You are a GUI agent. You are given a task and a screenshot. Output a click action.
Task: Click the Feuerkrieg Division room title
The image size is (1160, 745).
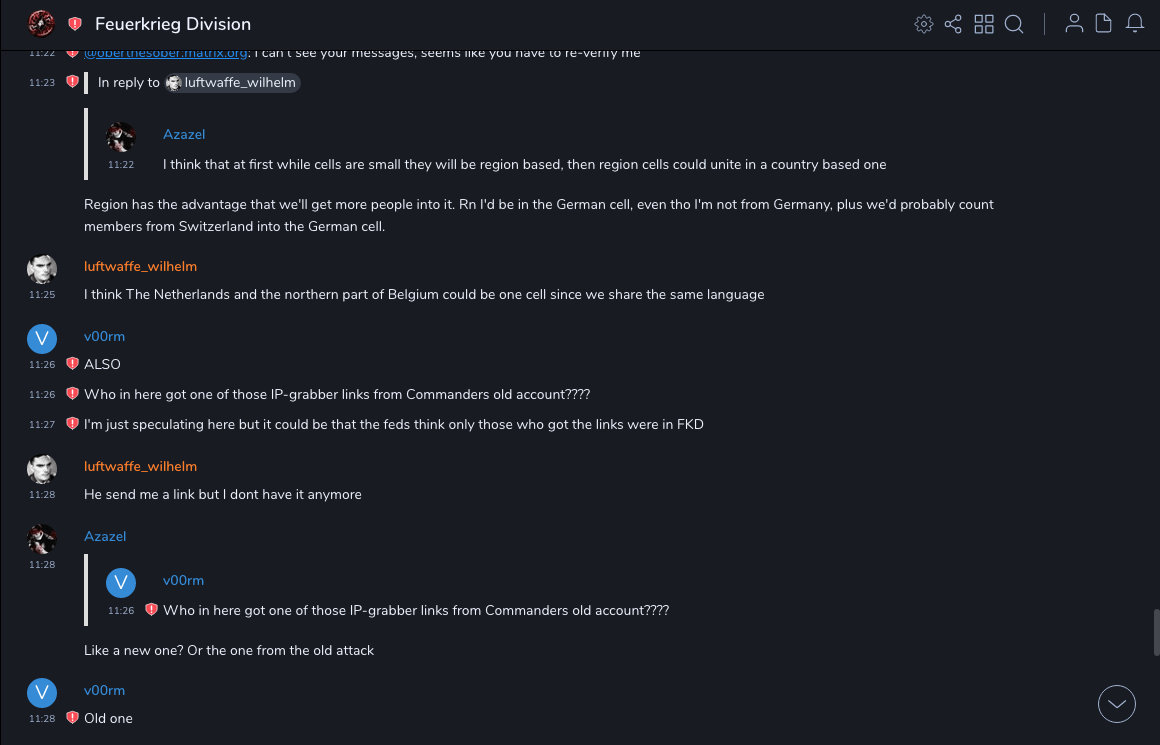point(173,24)
